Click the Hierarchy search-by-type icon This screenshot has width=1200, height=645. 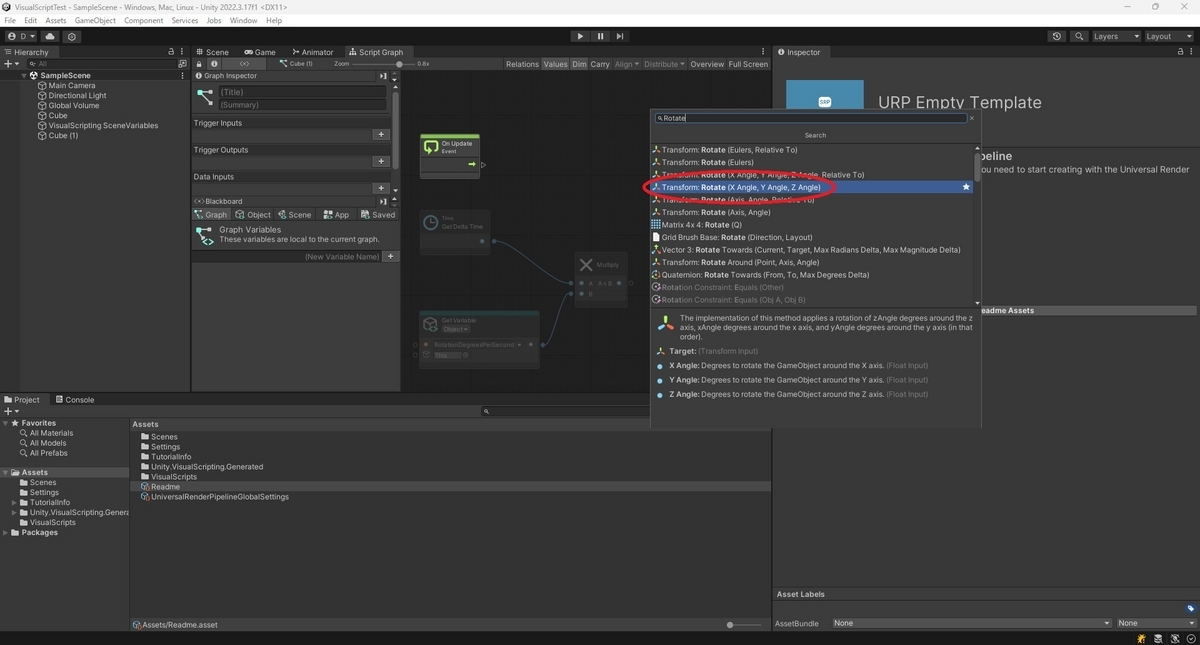(x=182, y=63)
